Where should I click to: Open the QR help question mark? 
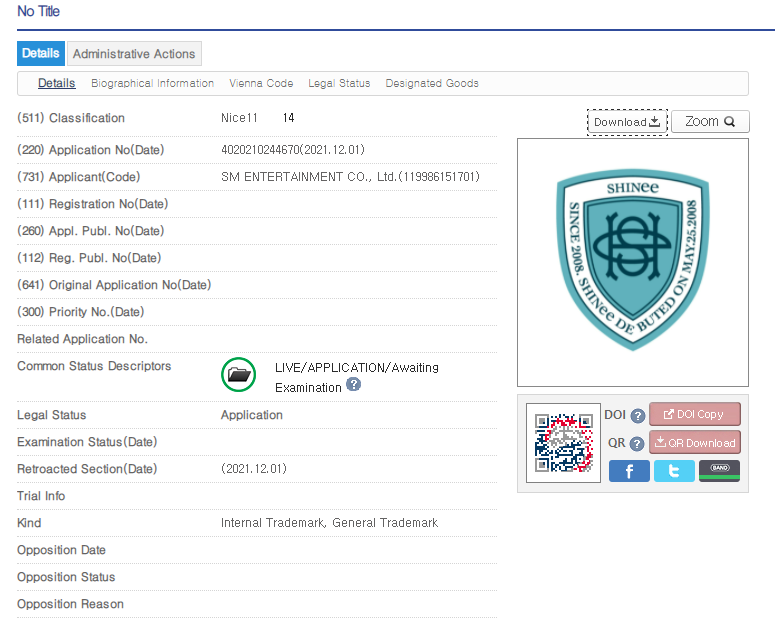click(x=637, y=444)
